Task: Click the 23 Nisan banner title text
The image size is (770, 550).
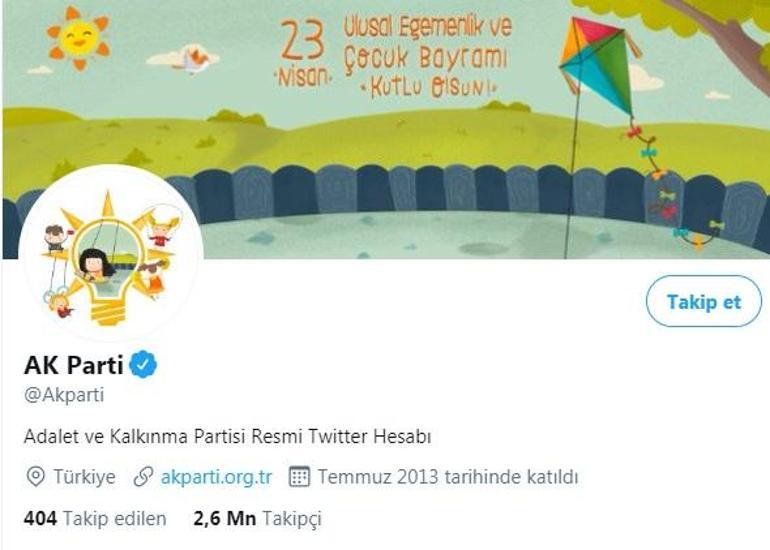Action: point(393,57)
